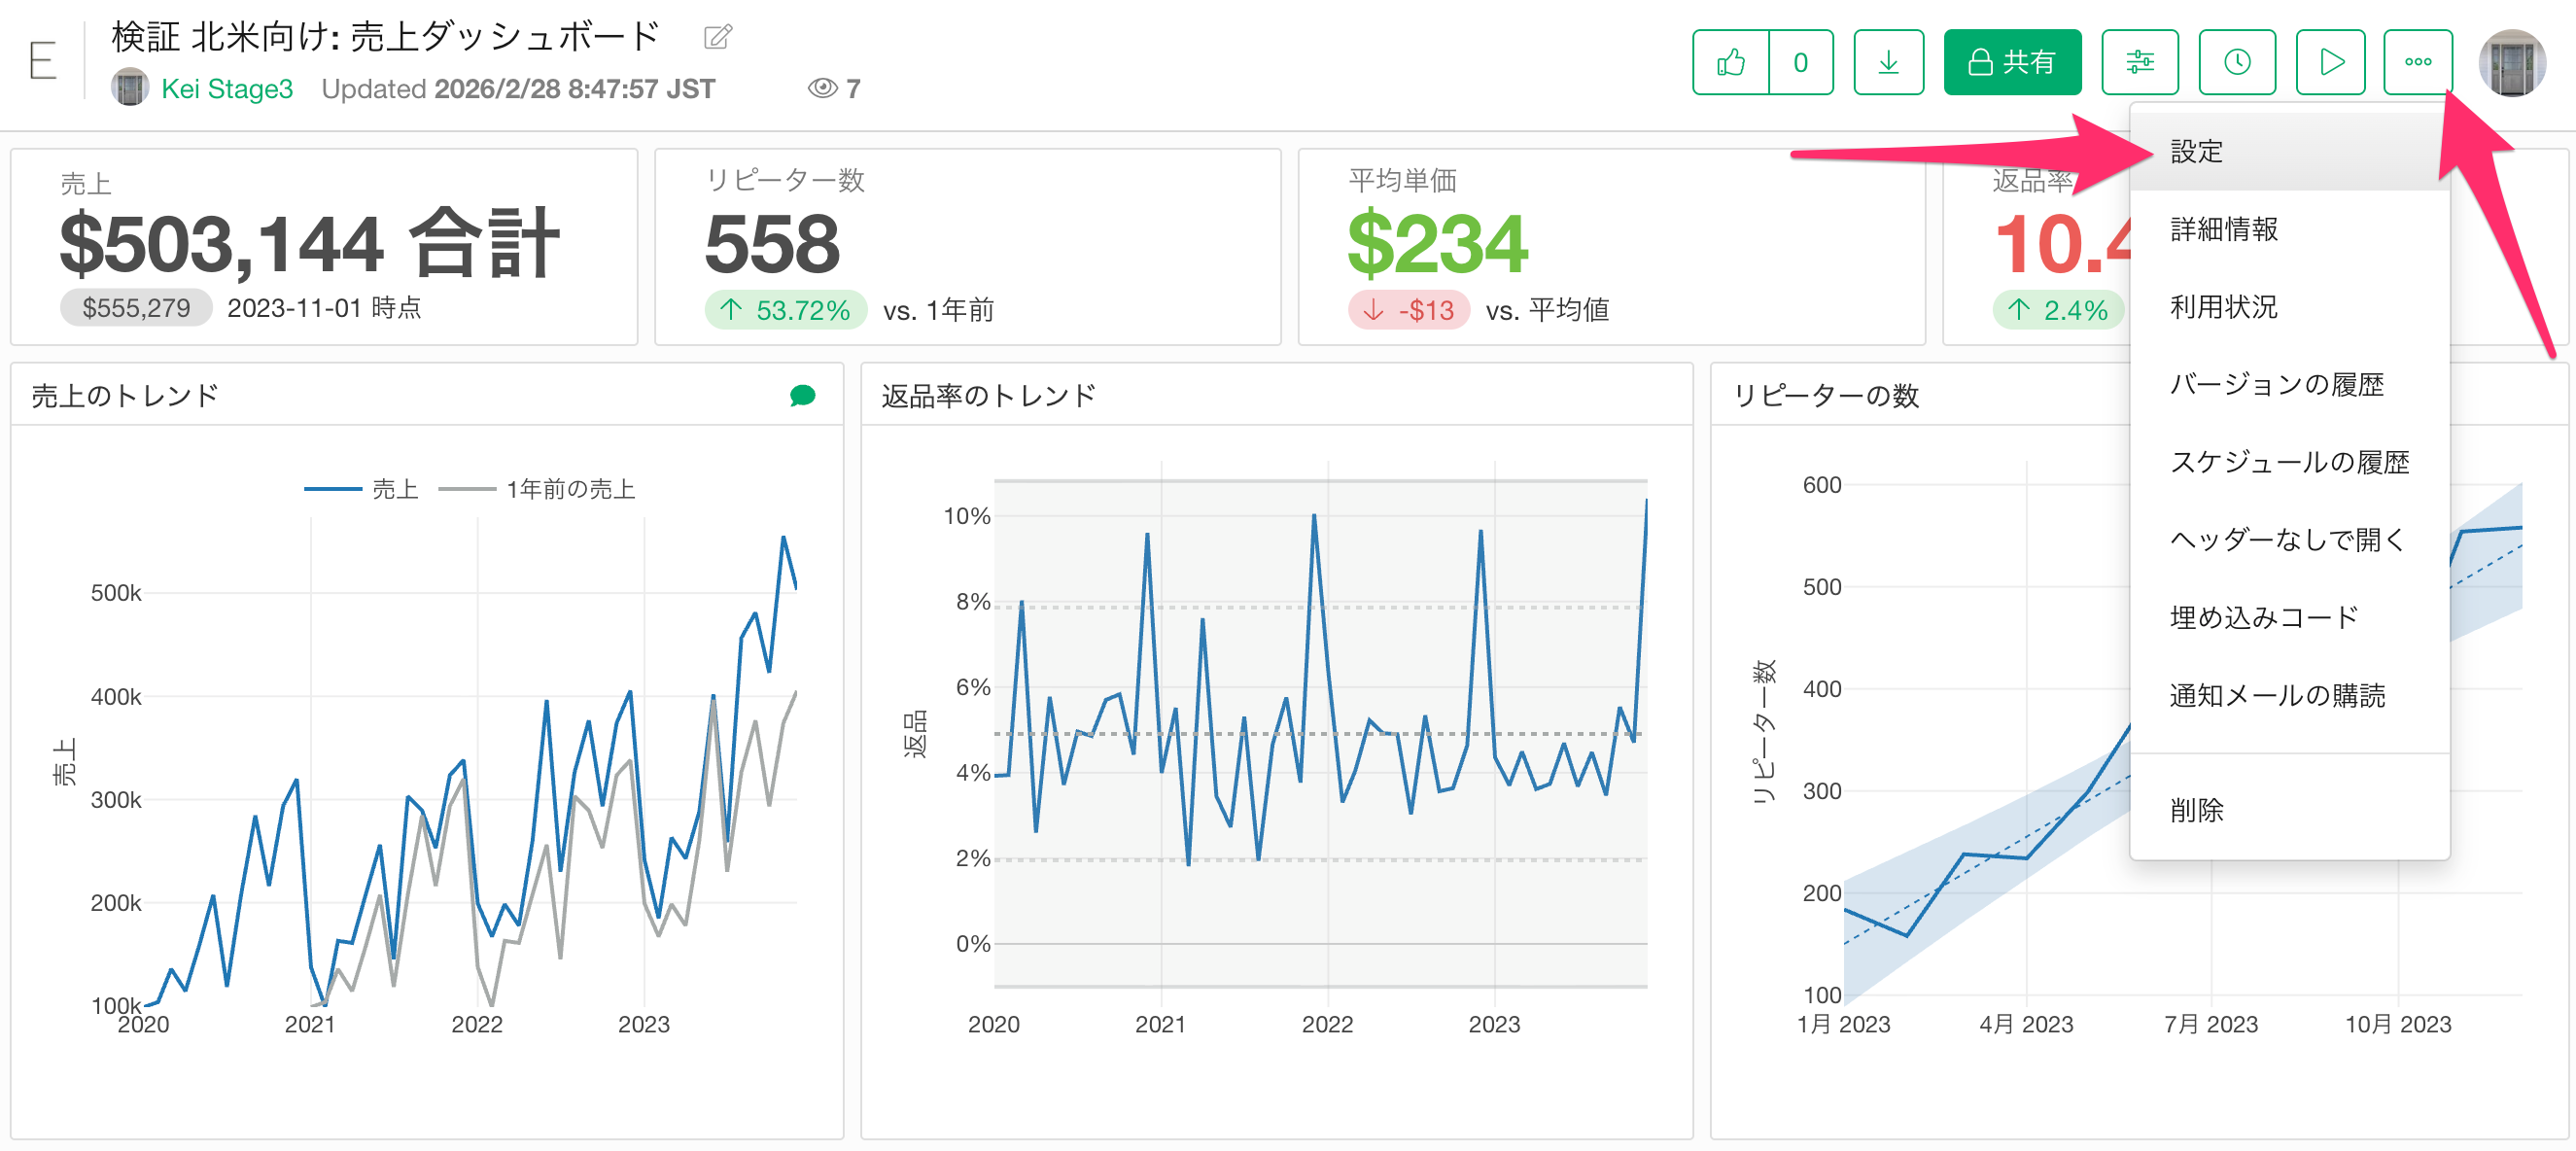Click the pencil edit-title icon
This screenshot has height=1151, width=2576.
[x=717, y=38]
